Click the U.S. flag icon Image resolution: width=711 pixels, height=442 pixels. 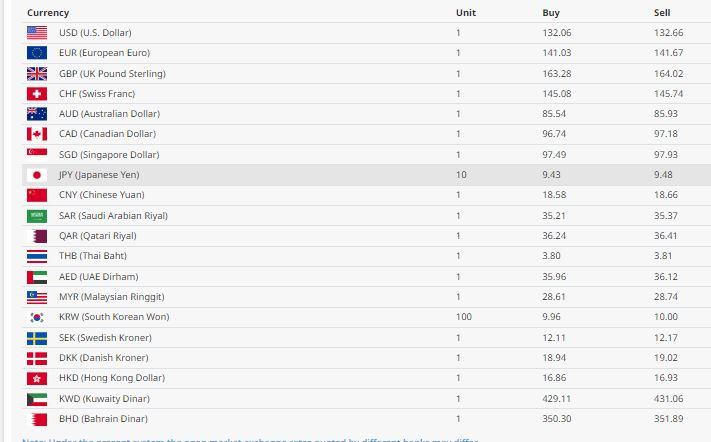(x=37, y=33)
